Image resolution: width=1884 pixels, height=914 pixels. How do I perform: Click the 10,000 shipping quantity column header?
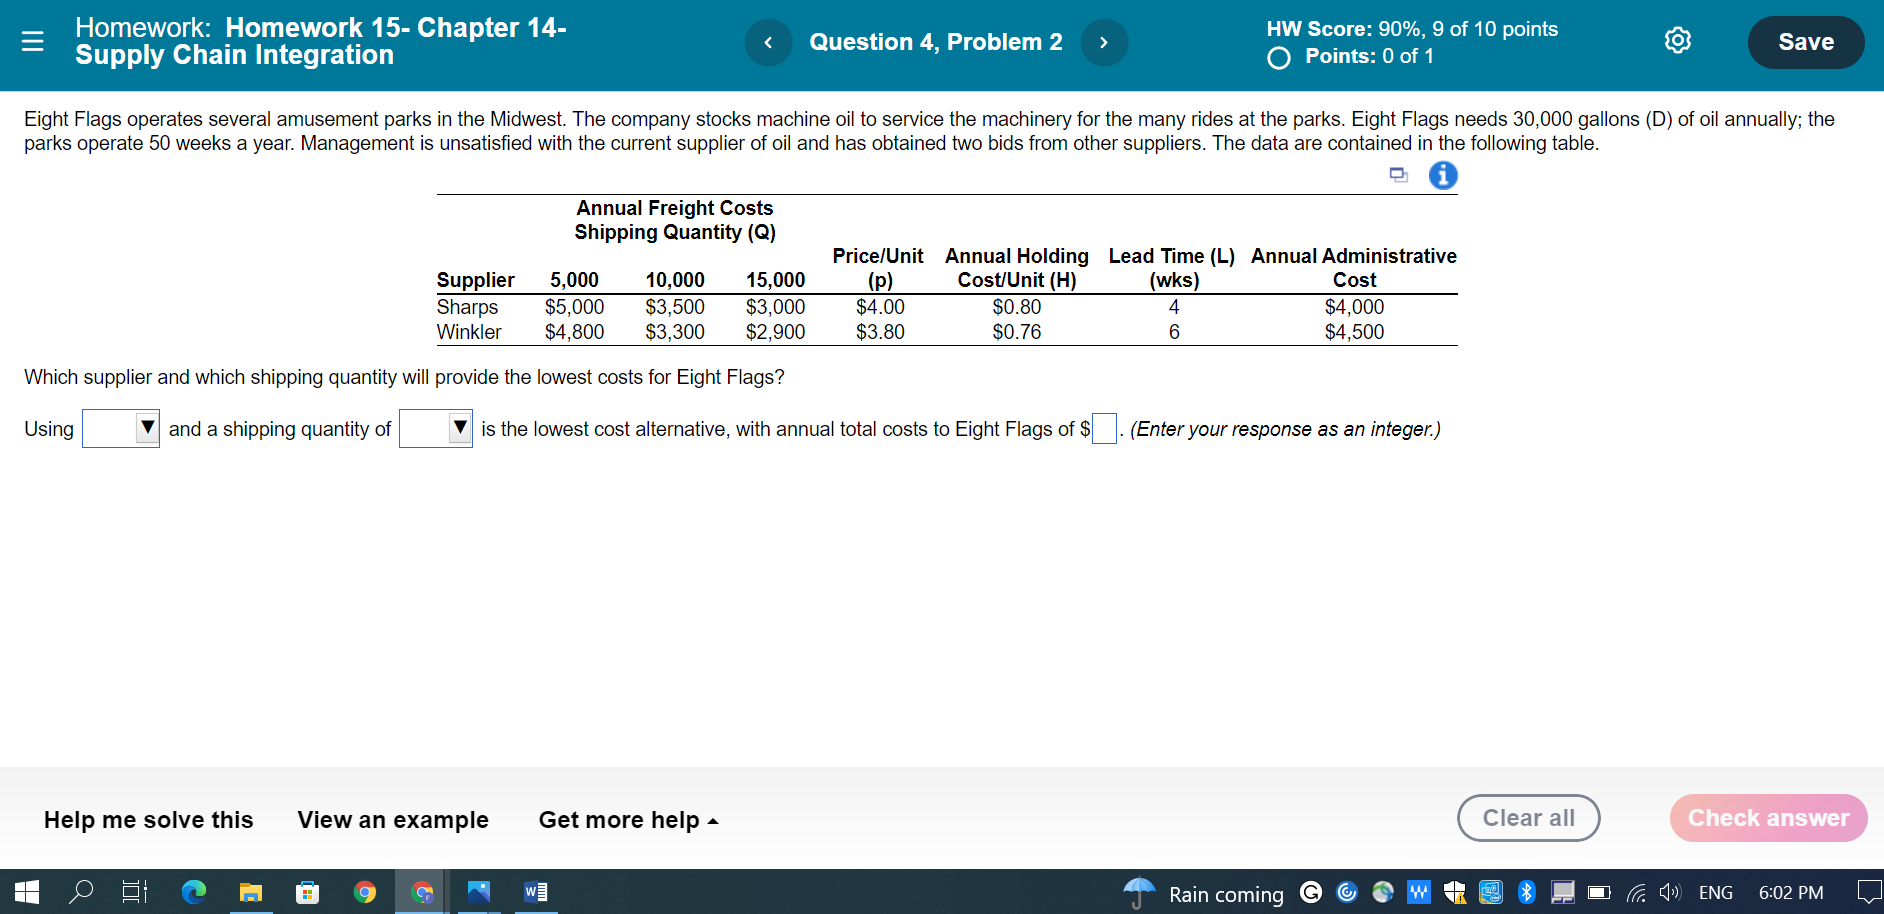(x=675, y=280)
